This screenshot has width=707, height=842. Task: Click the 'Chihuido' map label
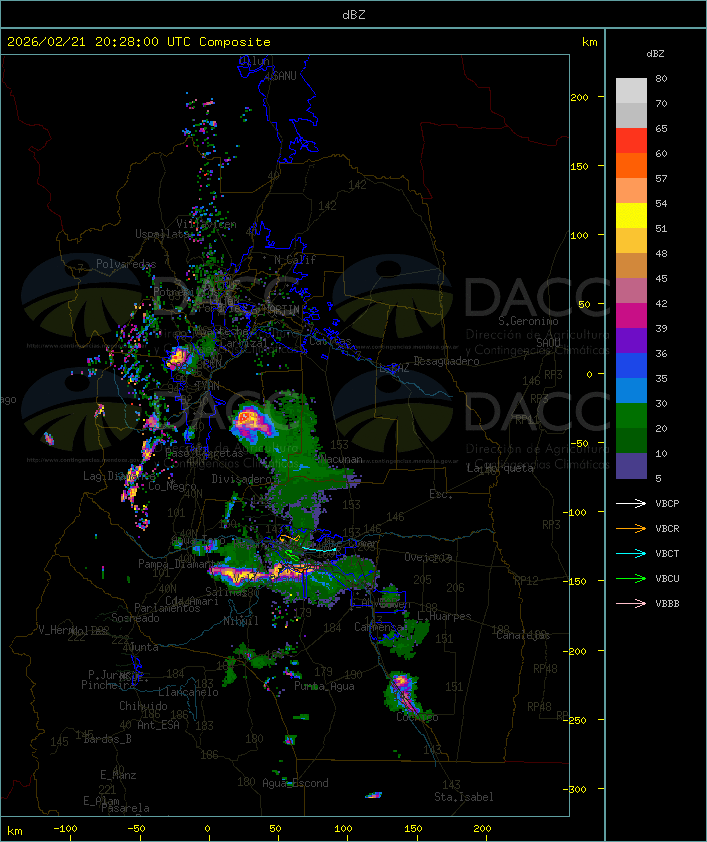tap(143, 706)
